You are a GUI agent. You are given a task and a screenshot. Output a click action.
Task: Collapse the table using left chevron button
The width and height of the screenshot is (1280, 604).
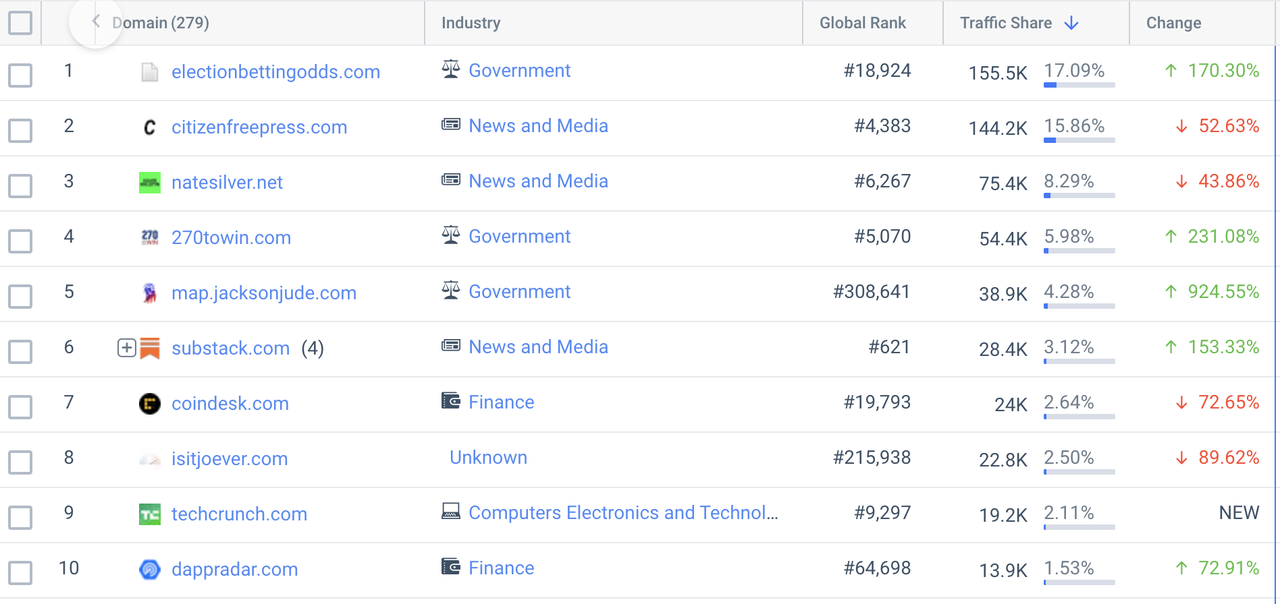pos(96,21)
